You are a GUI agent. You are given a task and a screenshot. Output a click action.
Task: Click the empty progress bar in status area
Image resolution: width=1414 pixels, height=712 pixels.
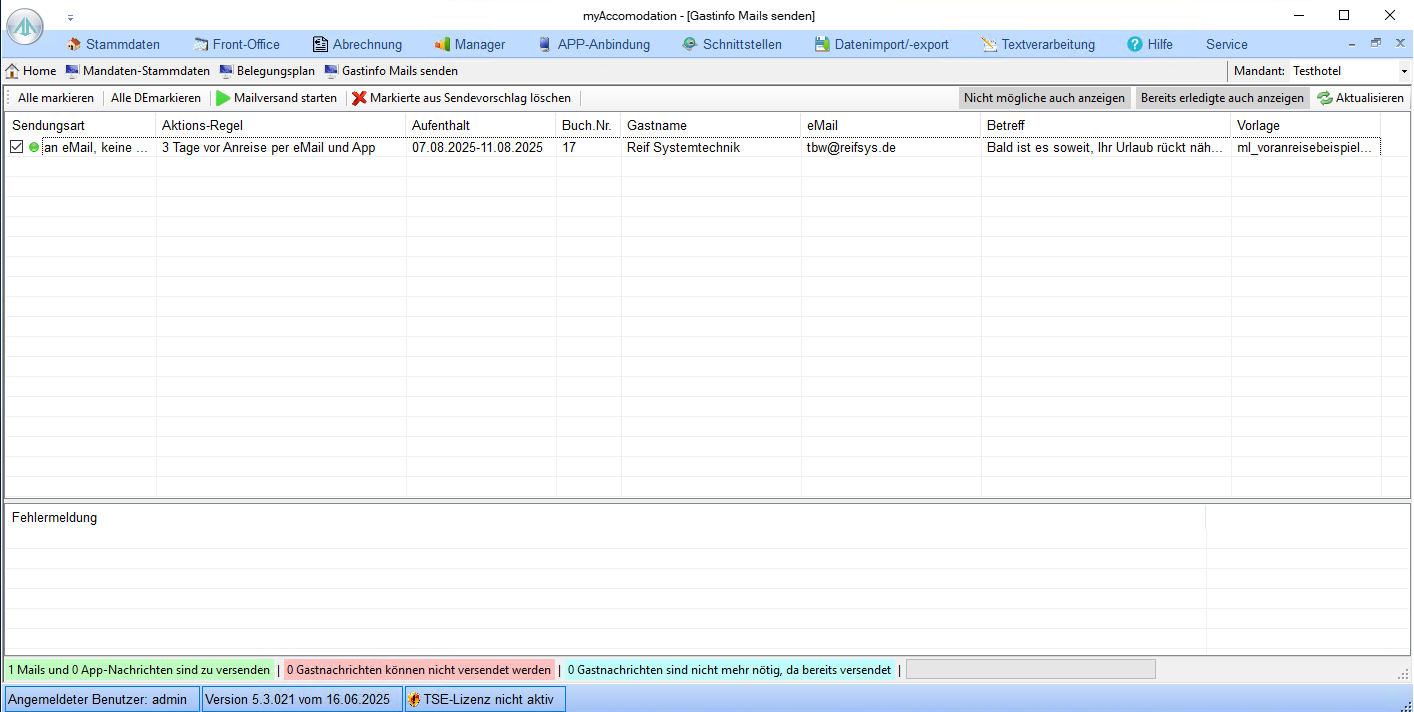[x=1030, y=669]
